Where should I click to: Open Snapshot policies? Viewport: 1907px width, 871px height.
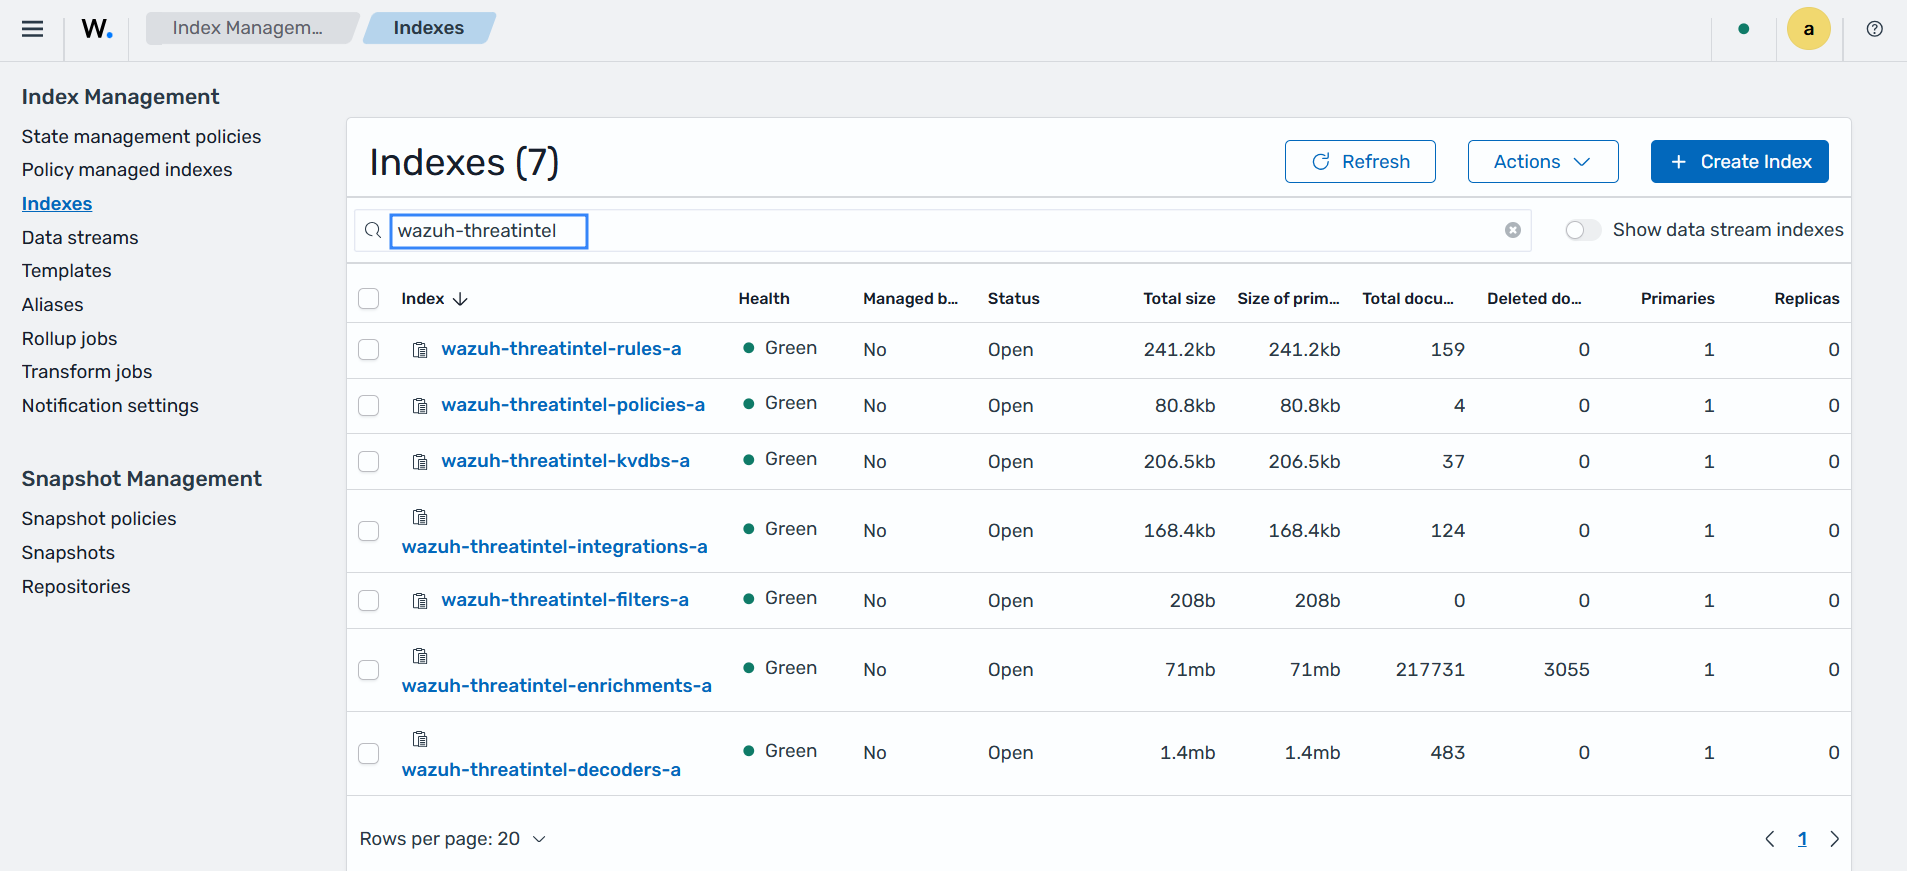pyautogui.click(x=99, y=519)
